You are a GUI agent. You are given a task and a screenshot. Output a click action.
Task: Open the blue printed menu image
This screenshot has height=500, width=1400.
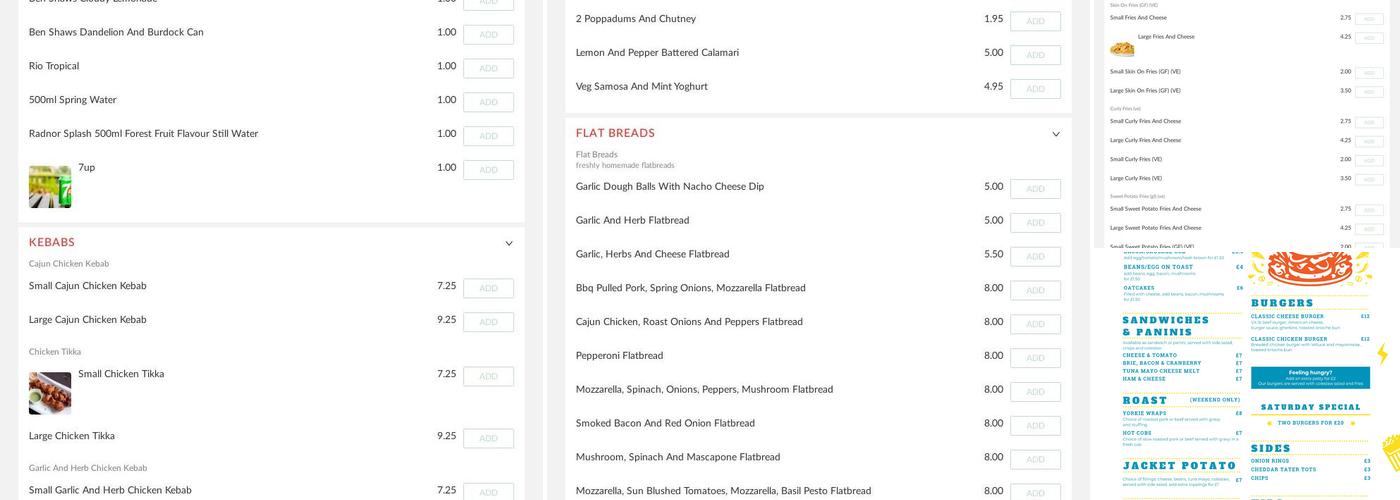[1245, 375]
